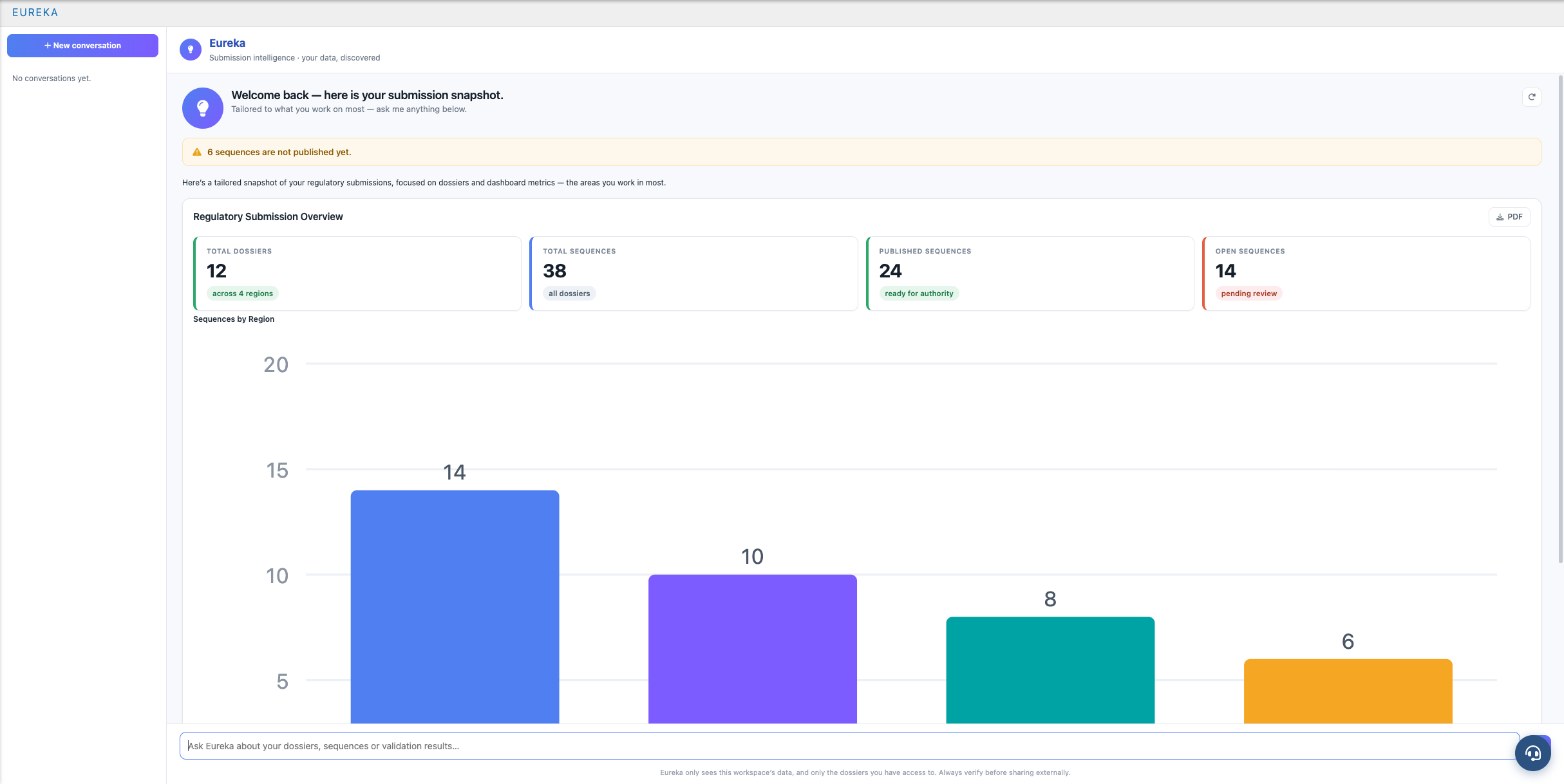Click the EUREKA logo in the top bar
The width and height of the screenshot is (1564, 784).
tap(35, 12)
